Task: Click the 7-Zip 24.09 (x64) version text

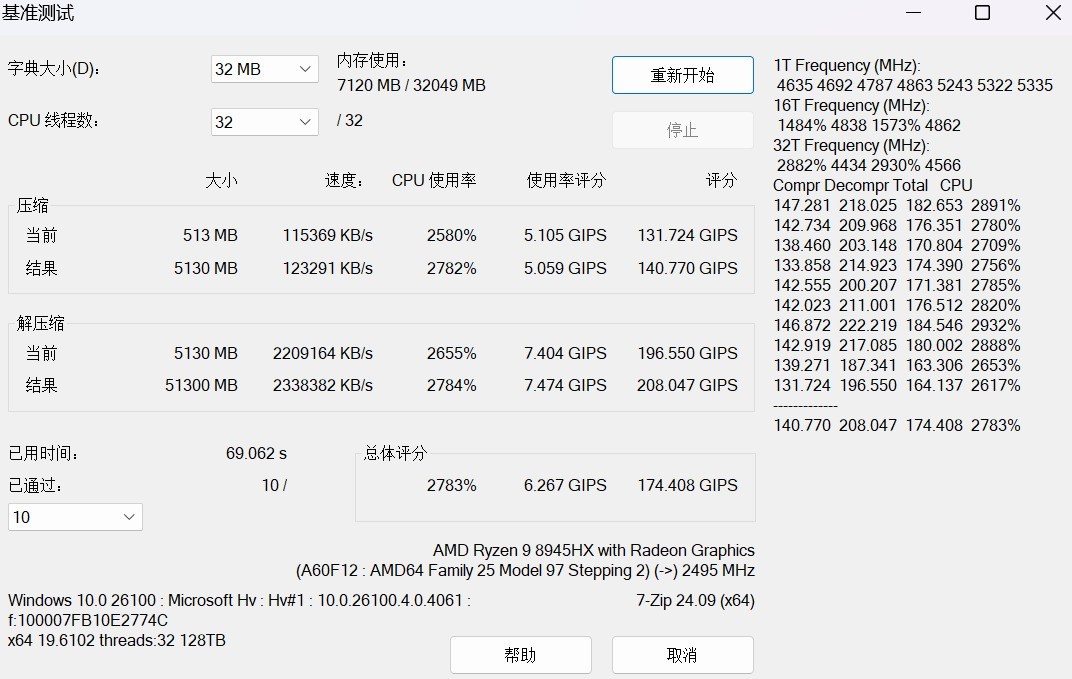Action: click(x=695, y=600)
